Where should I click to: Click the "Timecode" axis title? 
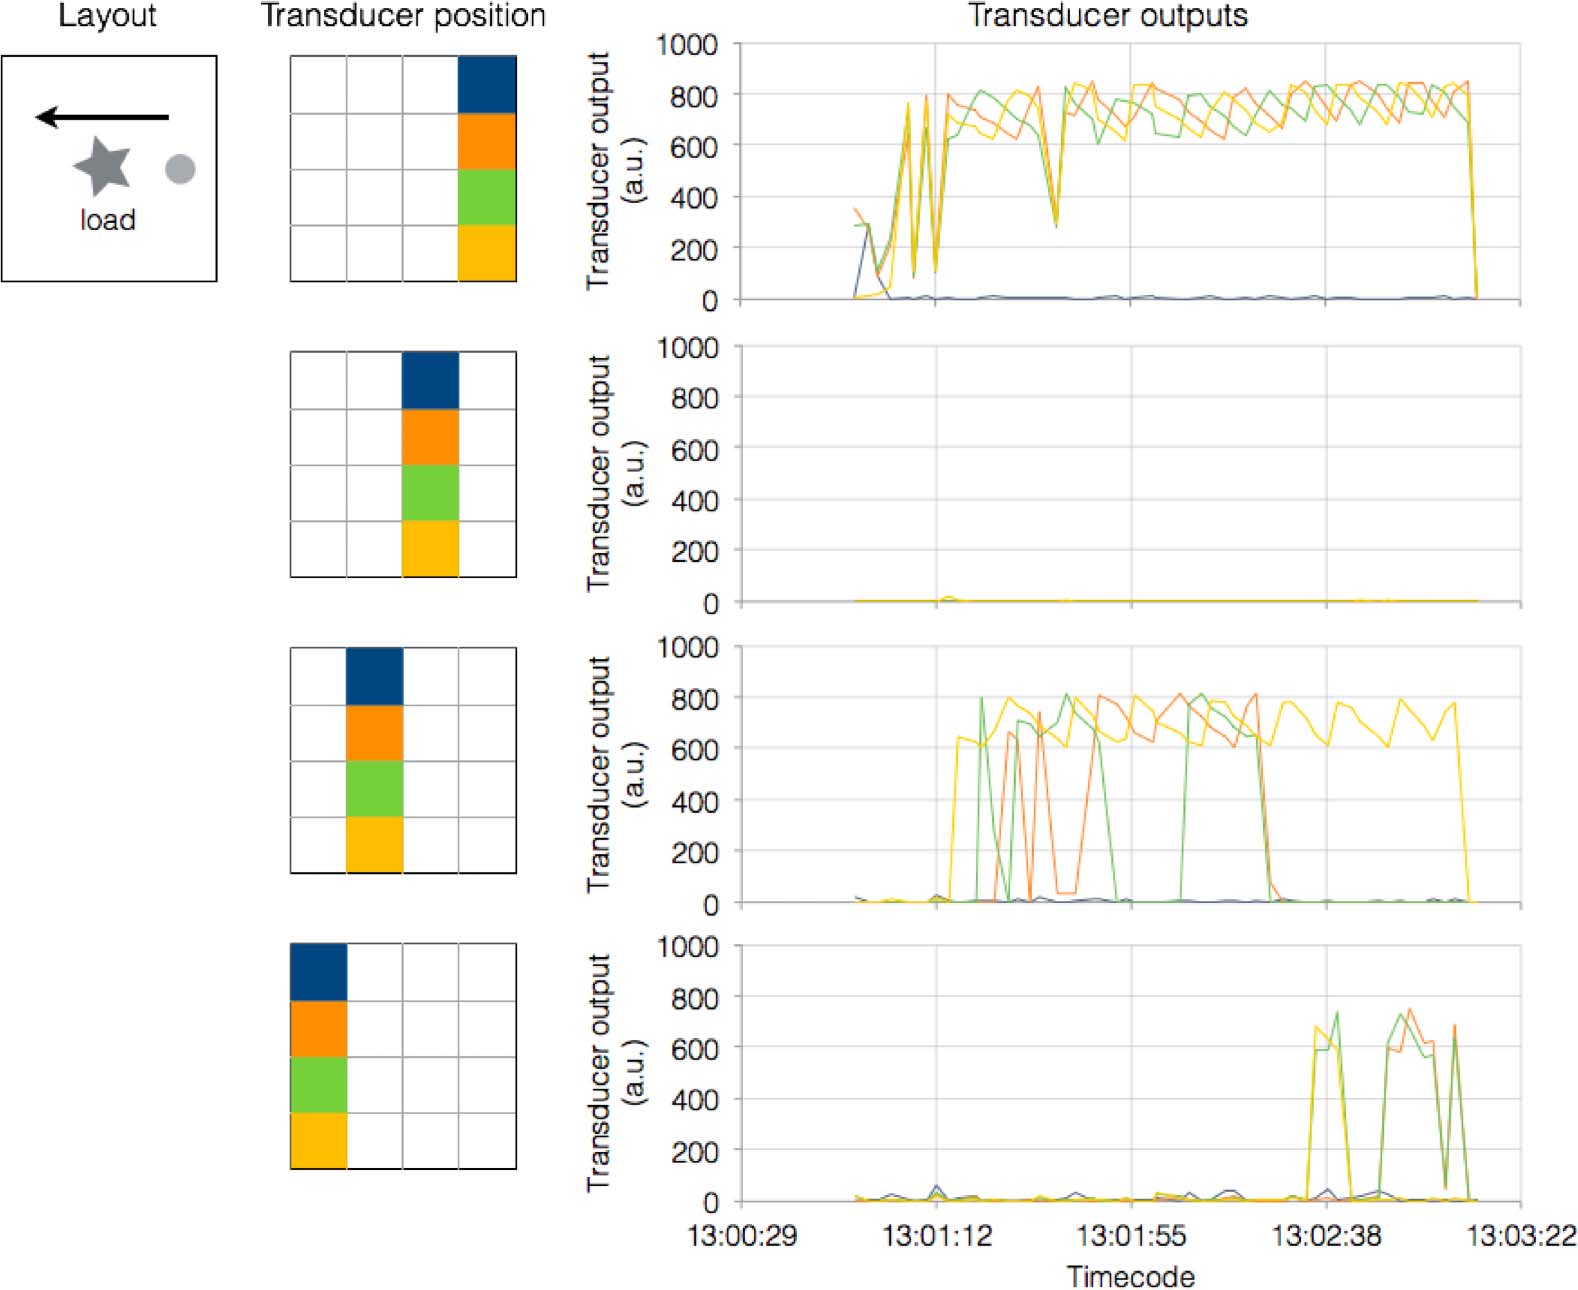(1130, 1276)
